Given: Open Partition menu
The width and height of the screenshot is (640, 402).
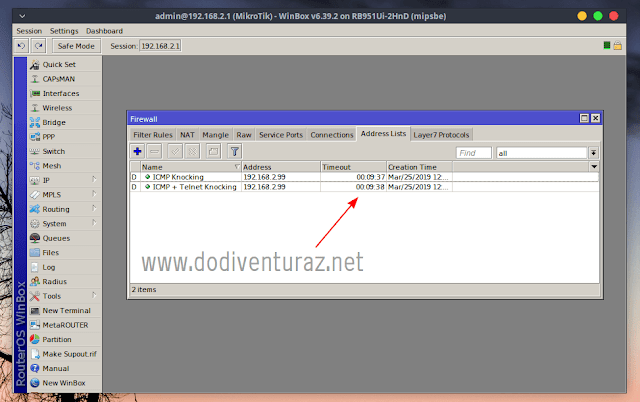Looking at the screenshot, I should pyautogui.click(x=64, y=340).
